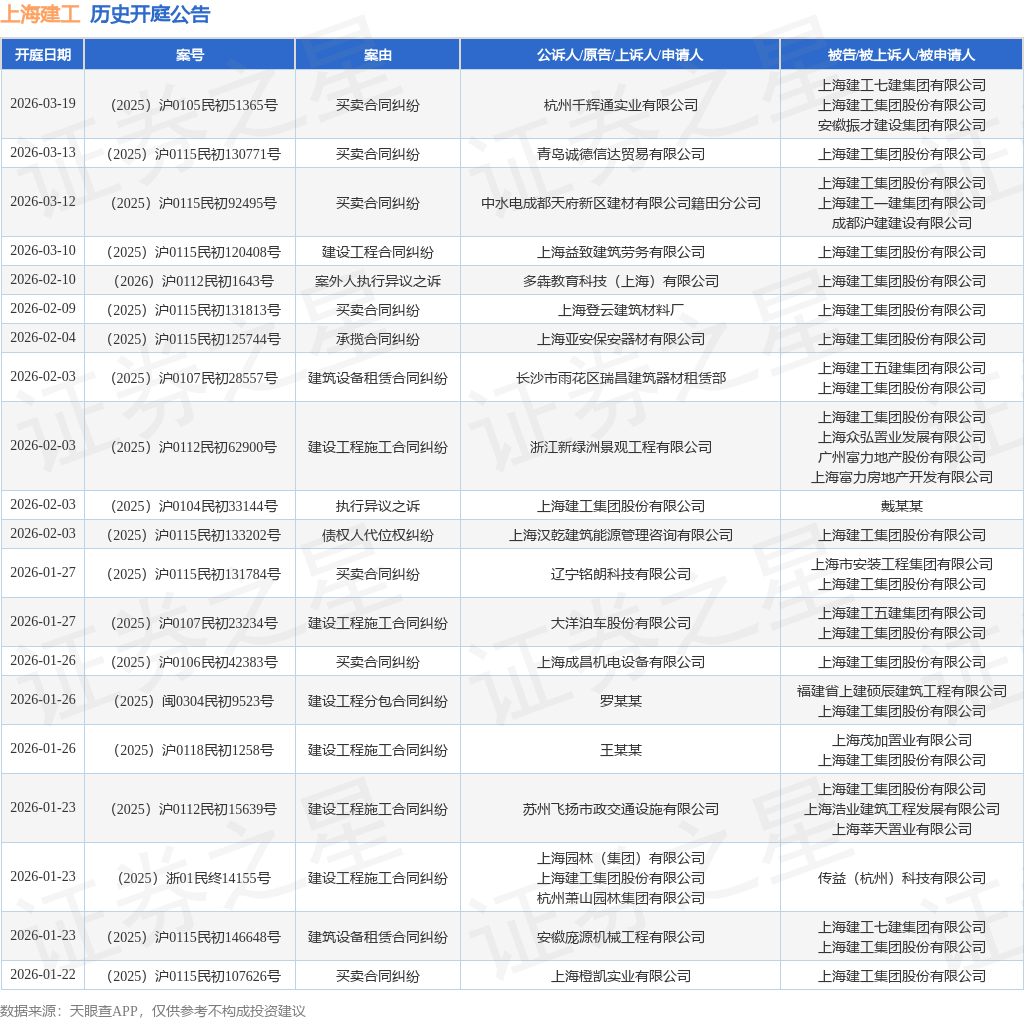
Task: Select case number (2025)沪0107民初23234号
Action: point(194,622)
